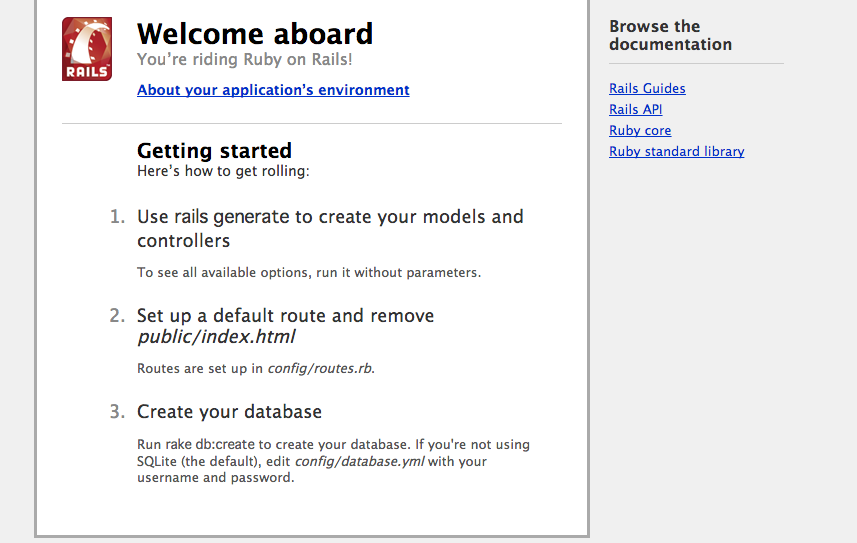
Task: Open the Rails Guides link
Action: [647, 88]
